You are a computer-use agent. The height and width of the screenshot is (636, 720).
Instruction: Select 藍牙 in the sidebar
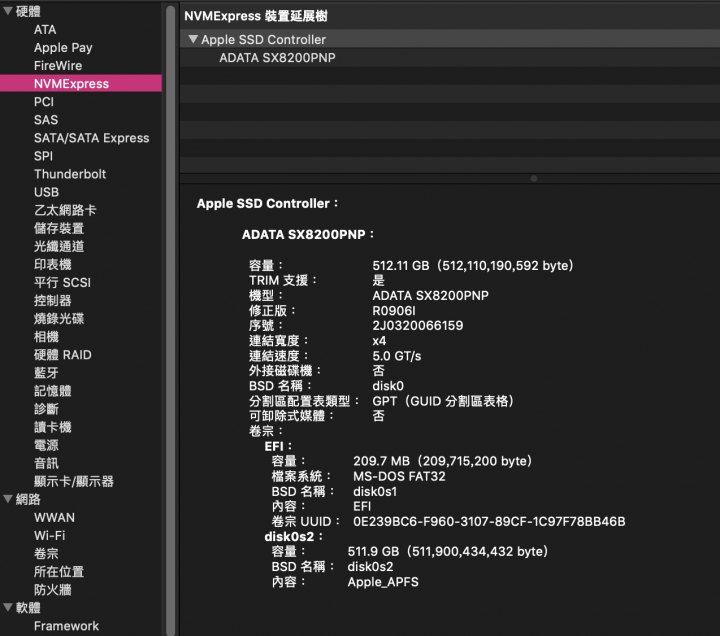coord(46,373)
